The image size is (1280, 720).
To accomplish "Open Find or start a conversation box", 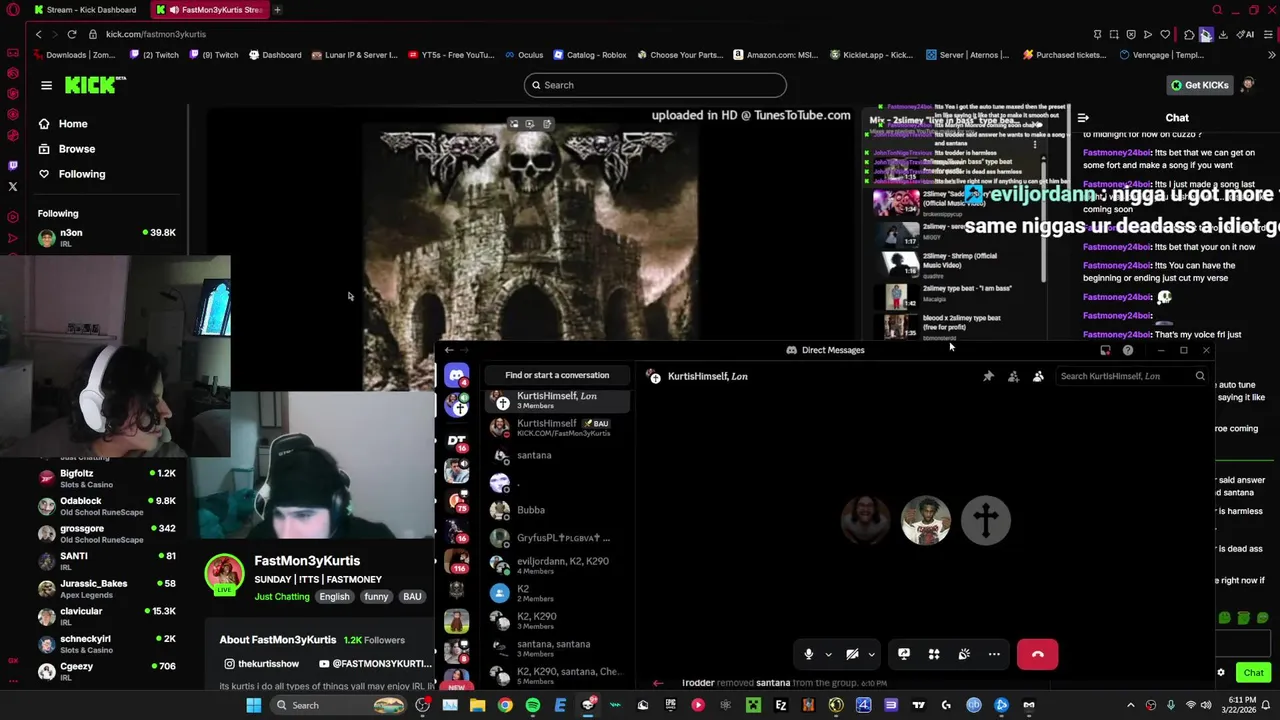I will point(557,375).
